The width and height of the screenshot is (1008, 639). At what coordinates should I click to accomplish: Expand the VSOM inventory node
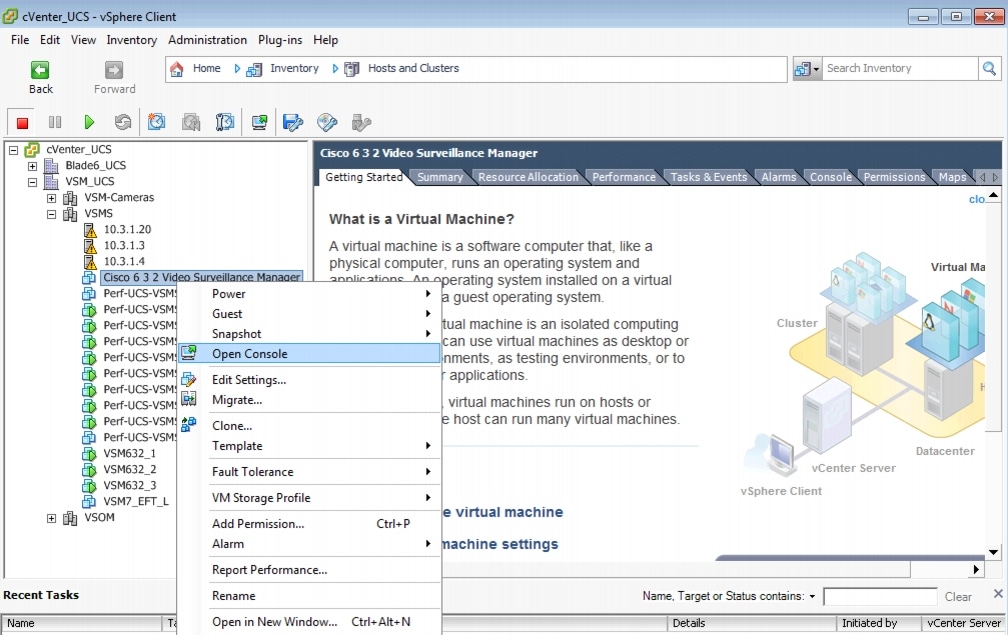coord(50,517)
